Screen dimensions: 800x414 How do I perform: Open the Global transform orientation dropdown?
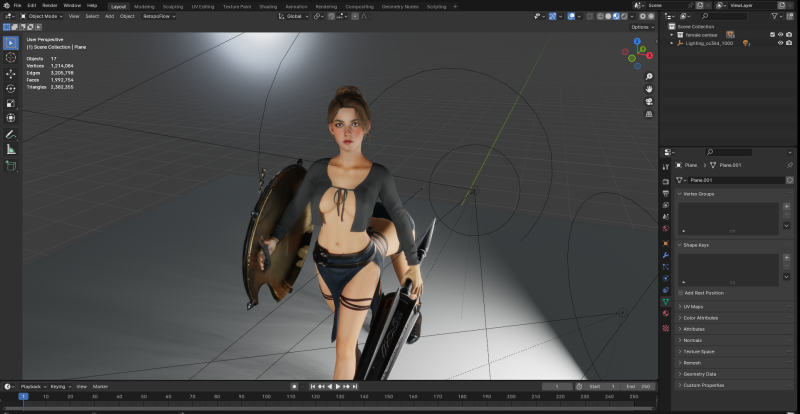(294, 16)
